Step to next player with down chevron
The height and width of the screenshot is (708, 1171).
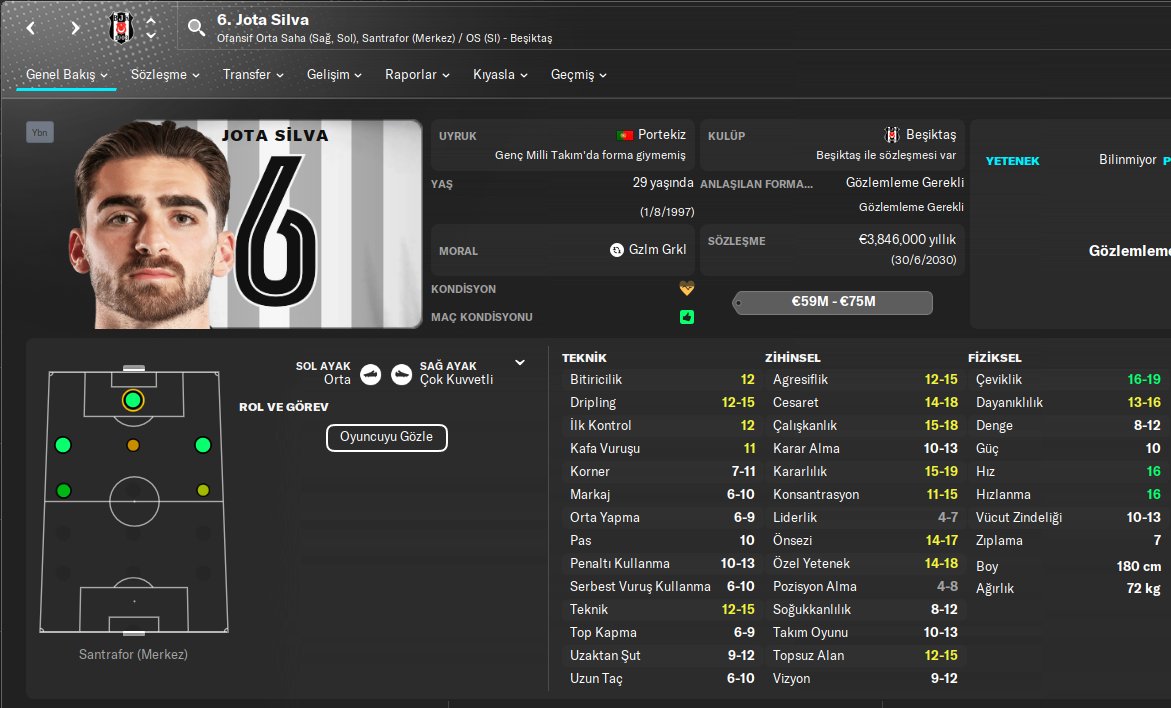151,35
